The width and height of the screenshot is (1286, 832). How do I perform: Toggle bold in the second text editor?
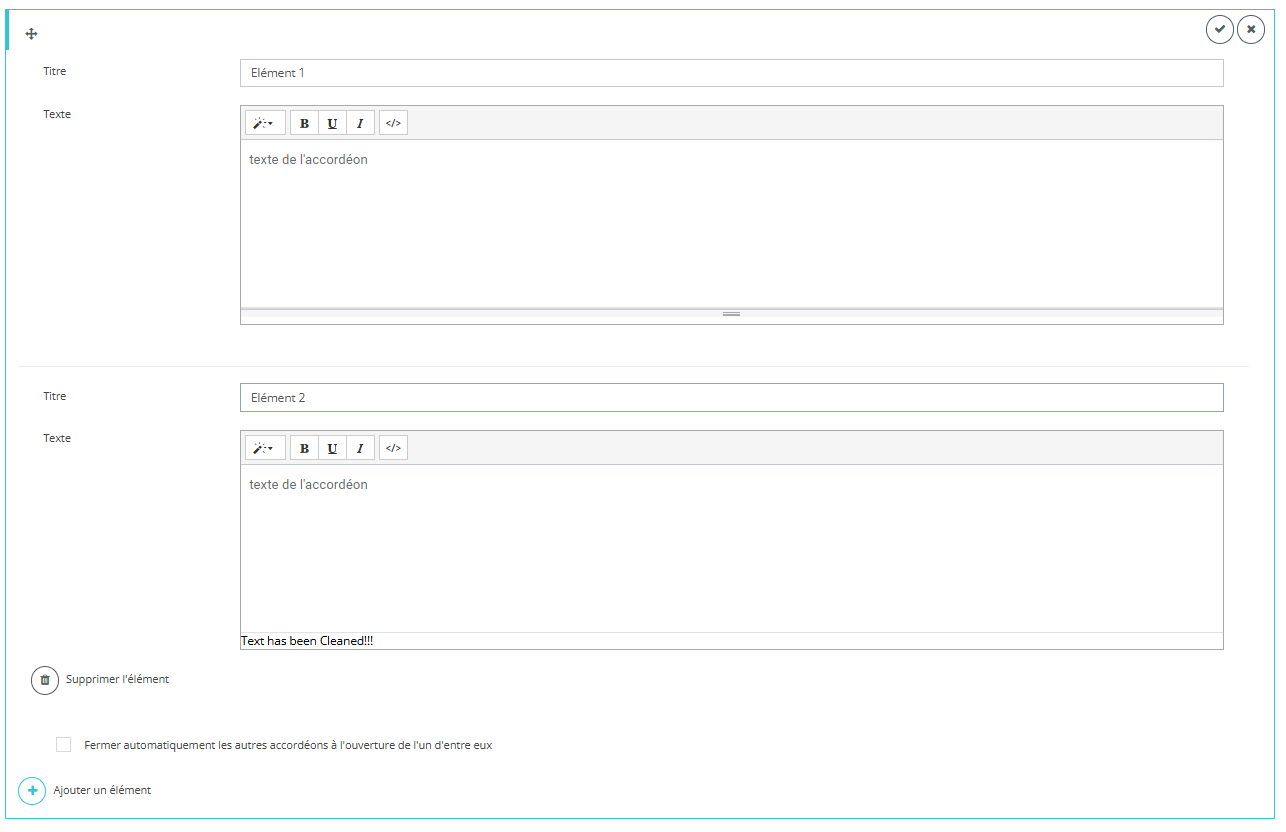click(304, 448)
